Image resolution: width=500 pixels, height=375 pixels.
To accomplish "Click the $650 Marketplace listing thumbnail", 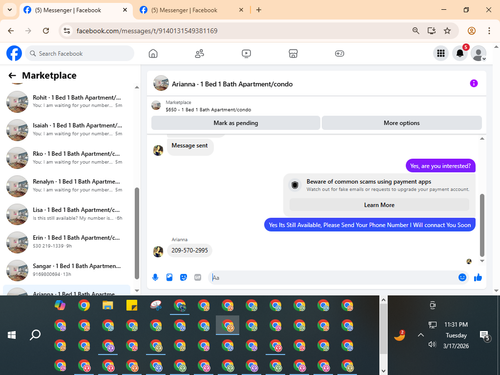I will (x=156, y=105).
